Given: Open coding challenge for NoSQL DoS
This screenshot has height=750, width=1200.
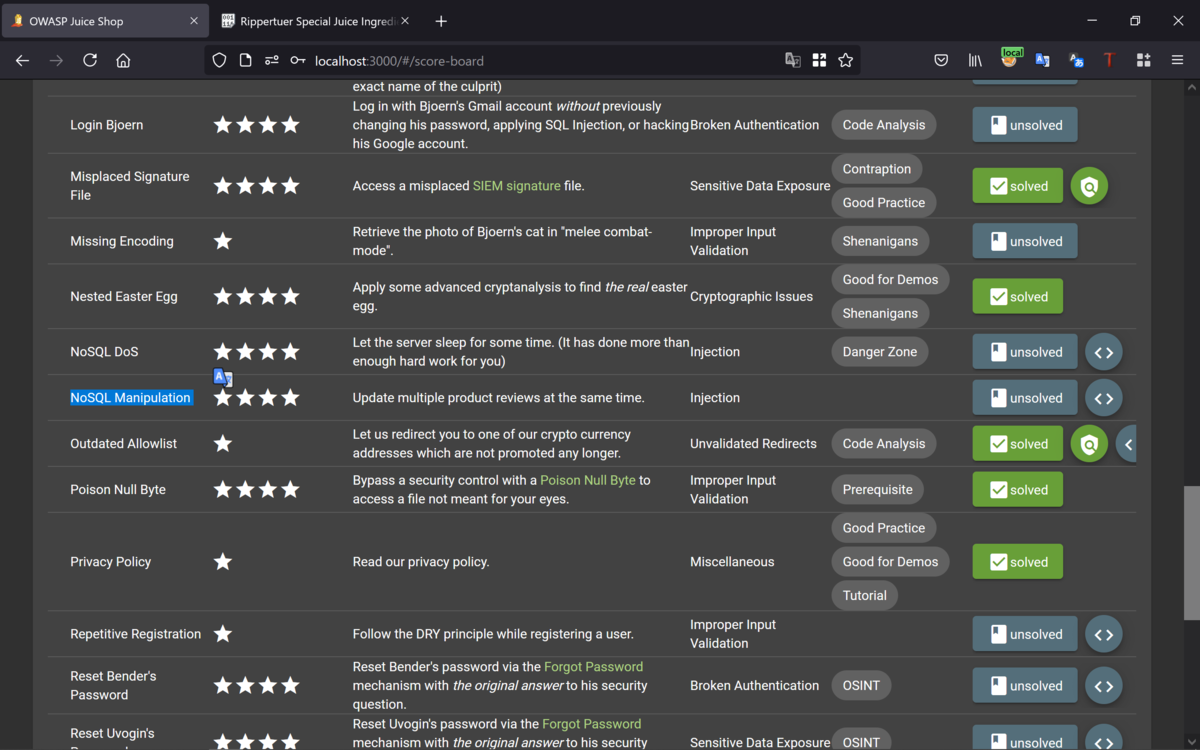Looking at the screenshot, I should pyautogui.click(x=1104, y=352).
